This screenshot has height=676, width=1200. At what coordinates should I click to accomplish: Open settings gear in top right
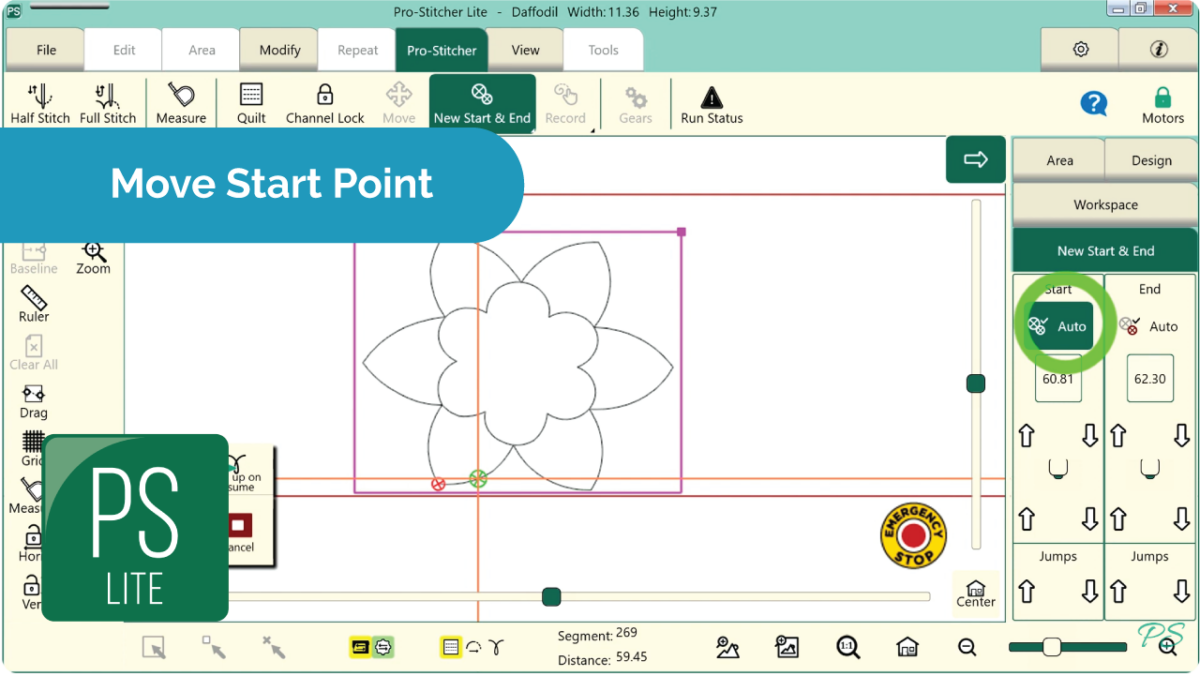[x=1080, y=49]
